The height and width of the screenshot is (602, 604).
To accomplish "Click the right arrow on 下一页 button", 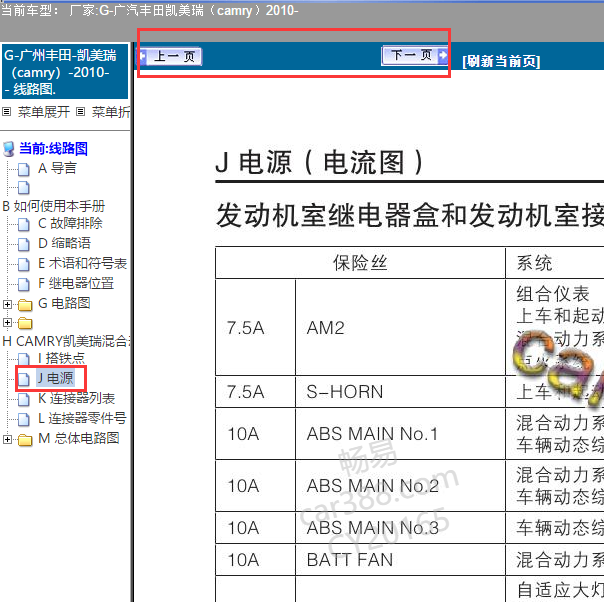I will coord(443,55).
